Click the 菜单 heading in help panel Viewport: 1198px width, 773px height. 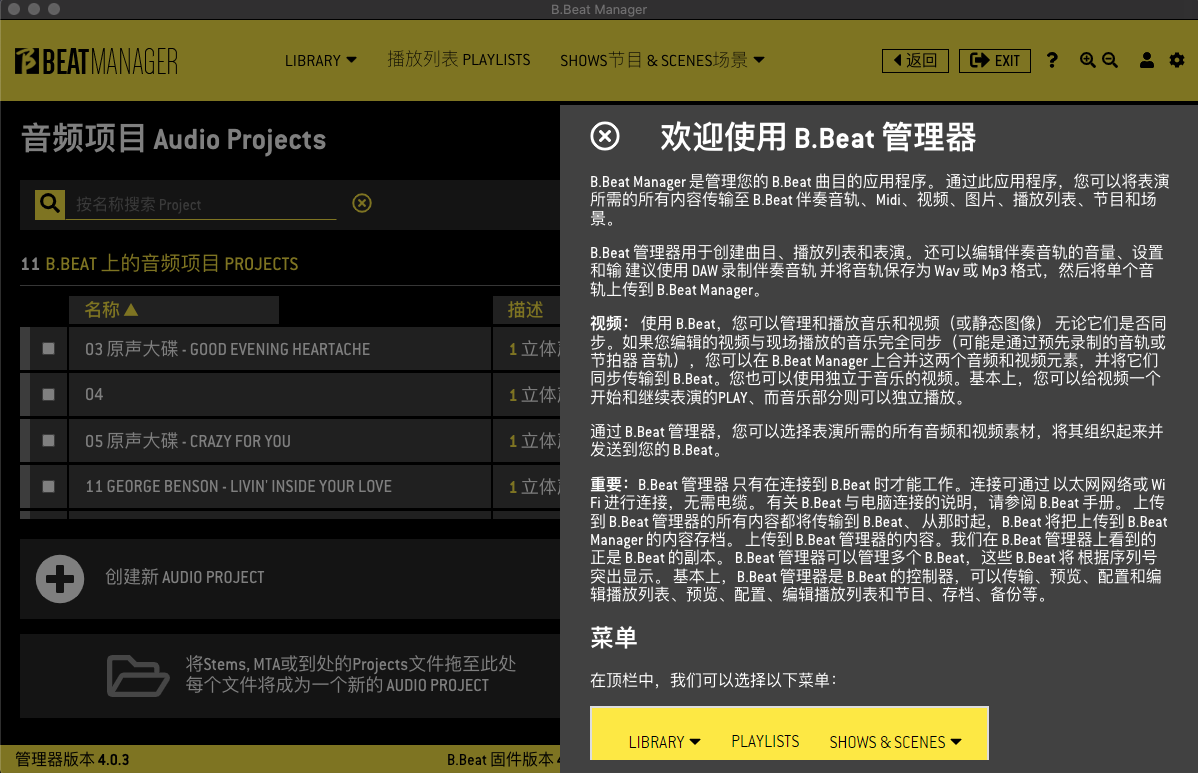click(x=614, y=638)
